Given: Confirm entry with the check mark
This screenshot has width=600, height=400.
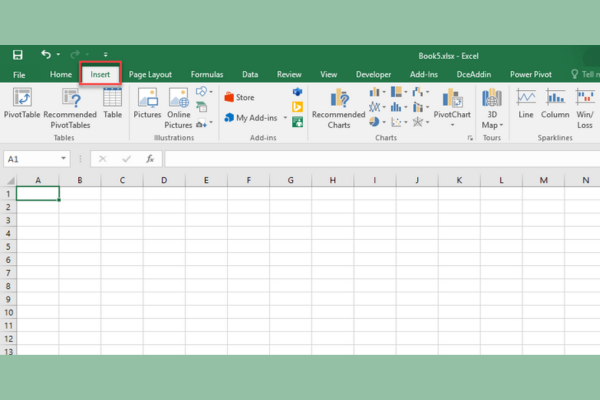Looking at the screenshot, I should coord(126,159).
